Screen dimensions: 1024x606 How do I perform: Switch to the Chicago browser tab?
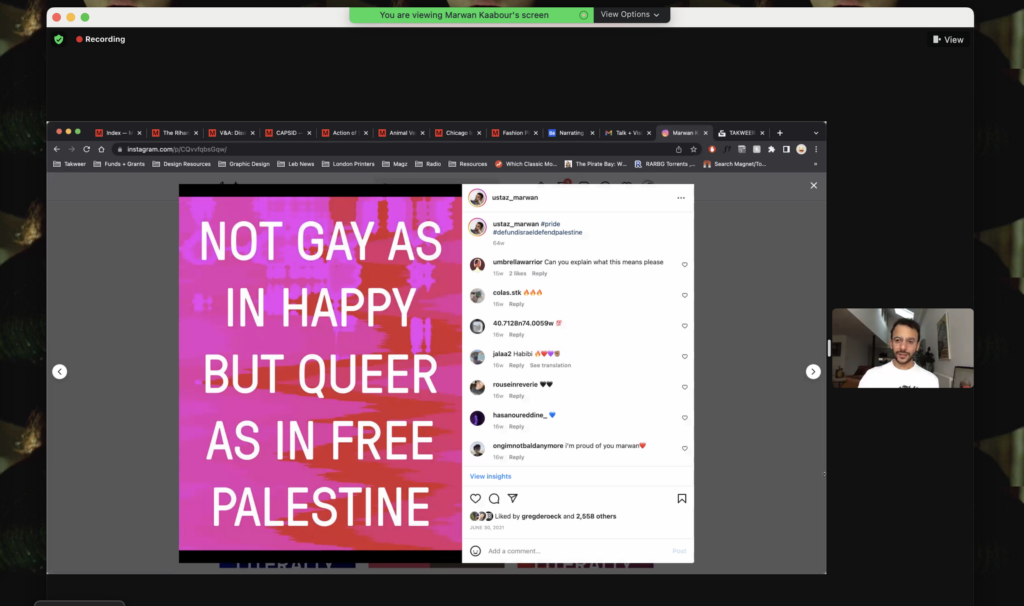456,133
